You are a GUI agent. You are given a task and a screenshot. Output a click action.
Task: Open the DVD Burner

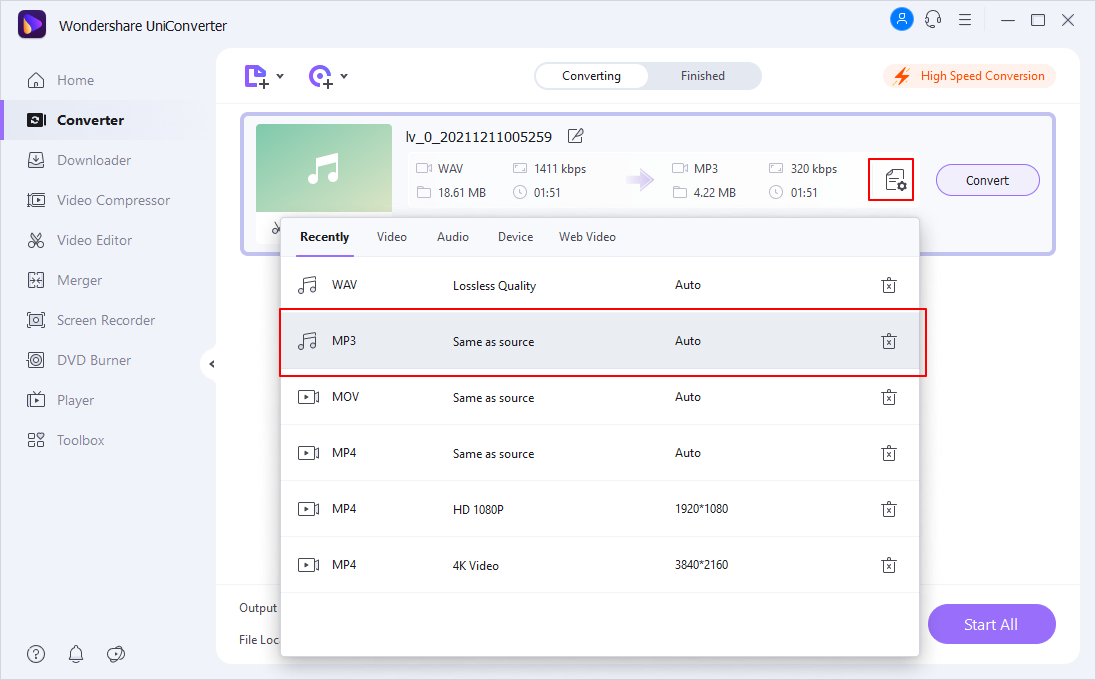coord(78,361)
